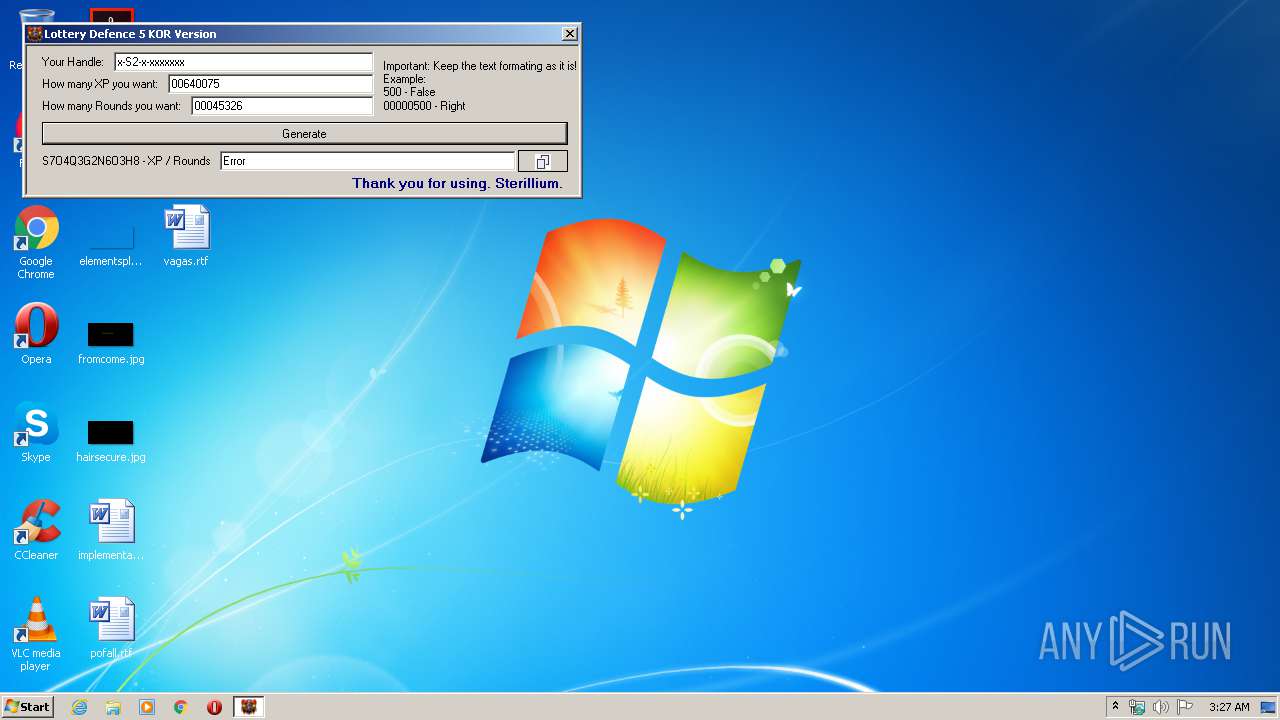Open Windows Media Player taskbar icon
This screenshot has width=1280, height=720.
tap(147, 707)
